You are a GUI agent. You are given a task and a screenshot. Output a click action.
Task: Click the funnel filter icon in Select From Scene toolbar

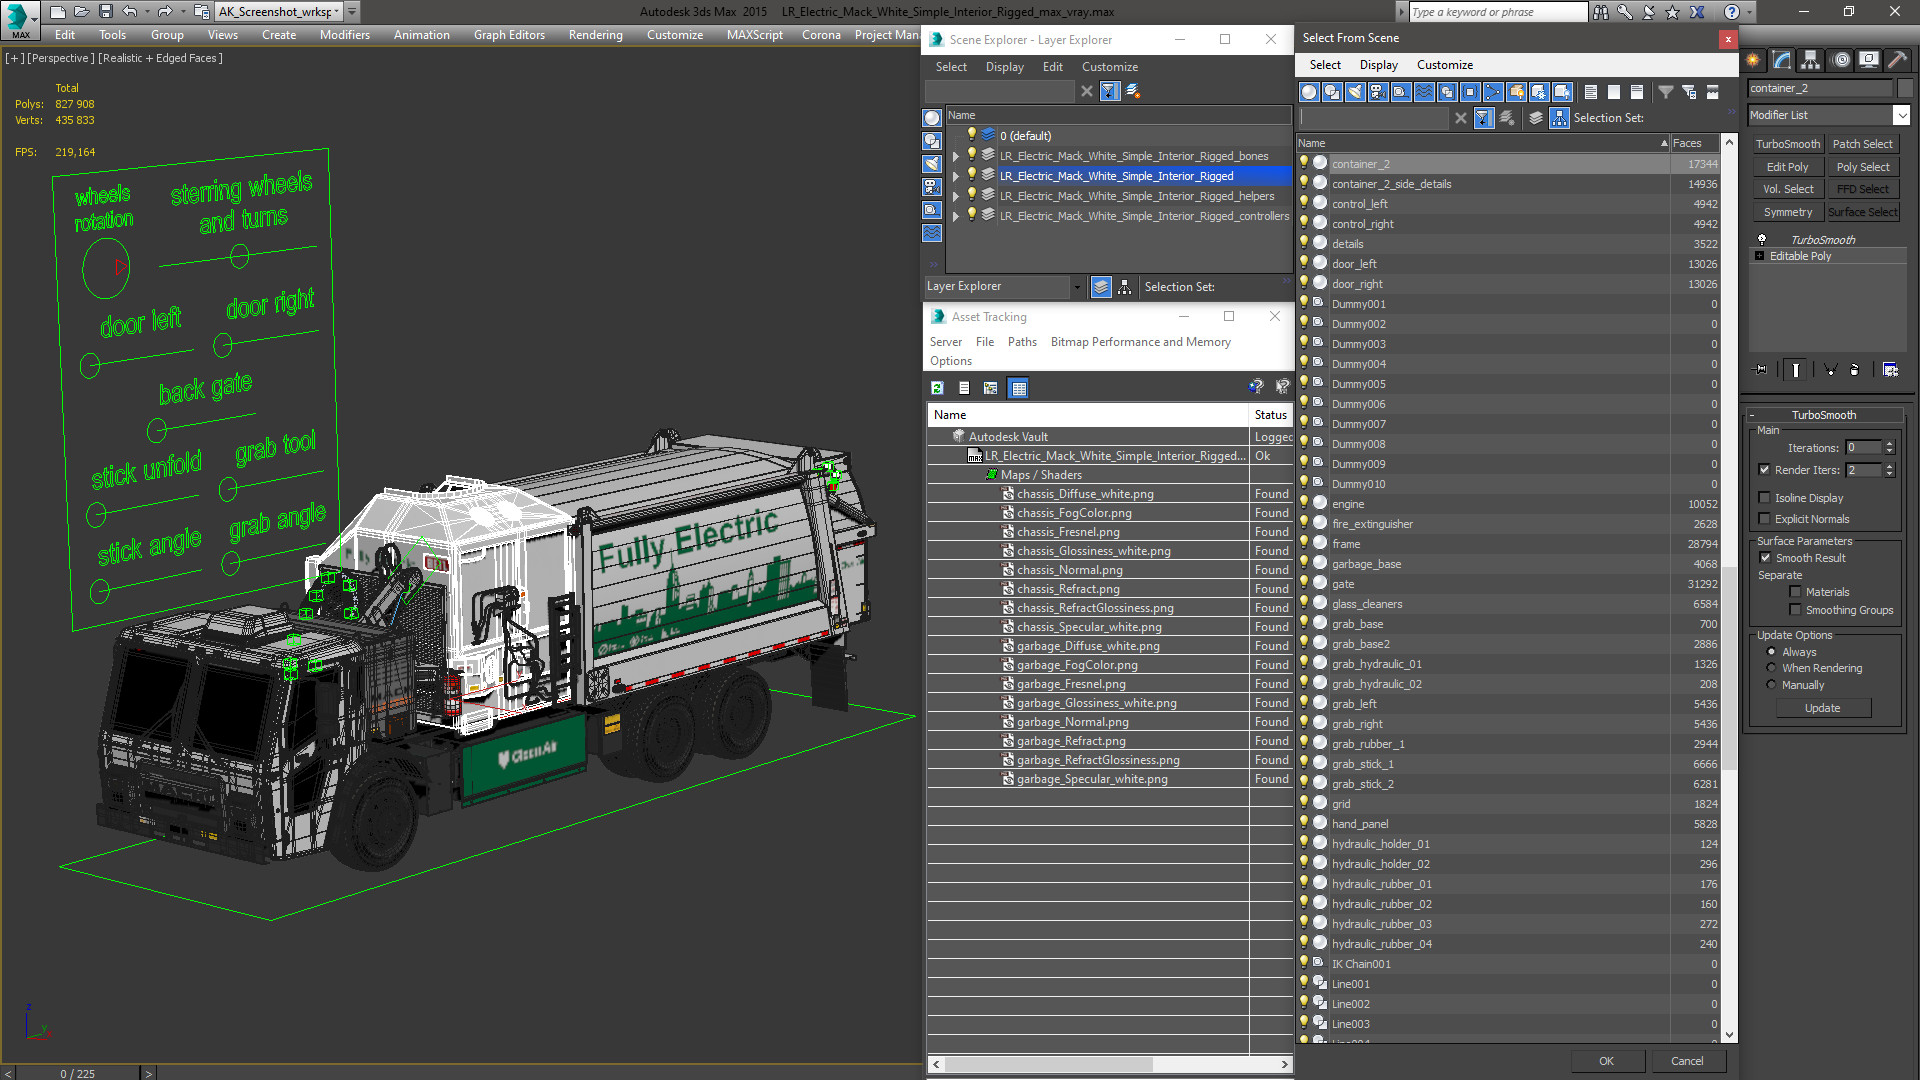click(1666, 92)
